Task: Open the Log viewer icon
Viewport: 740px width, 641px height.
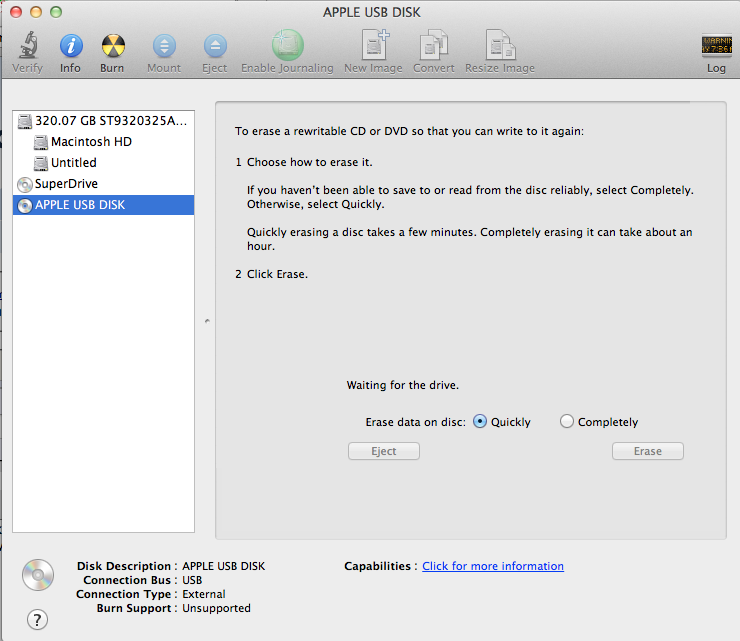Action: tap(716, 45)
